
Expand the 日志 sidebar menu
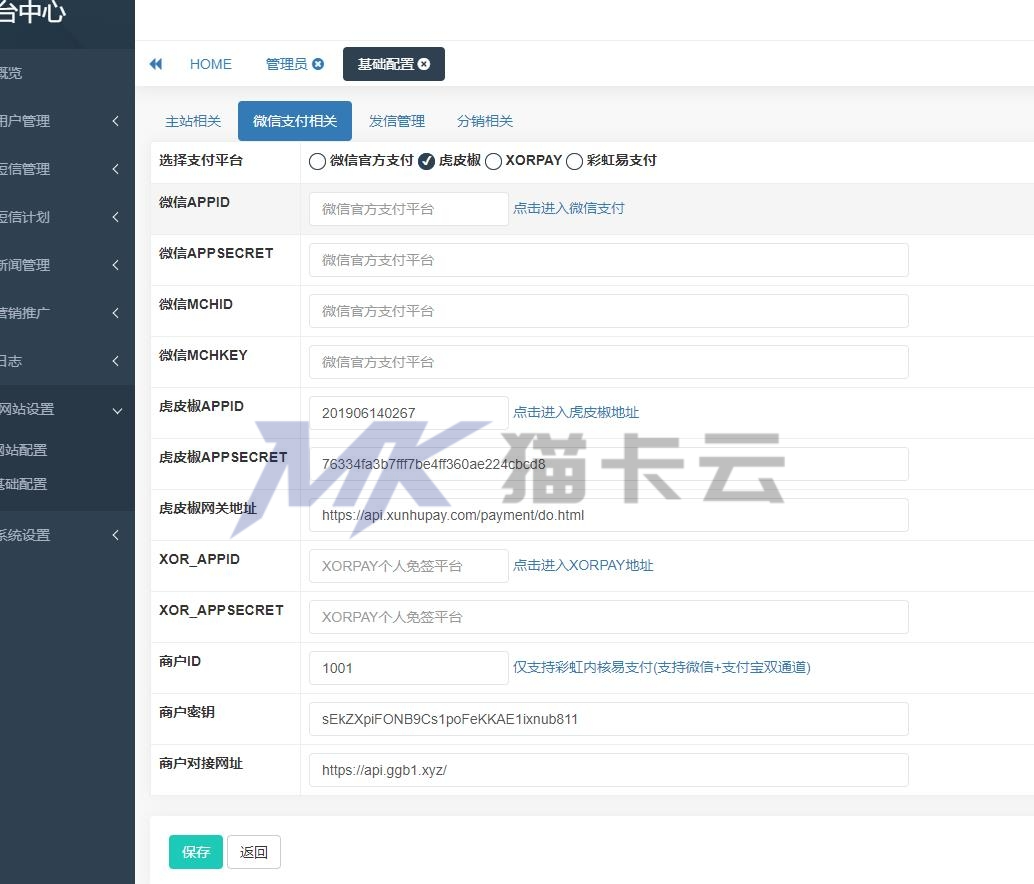[67, 361]
